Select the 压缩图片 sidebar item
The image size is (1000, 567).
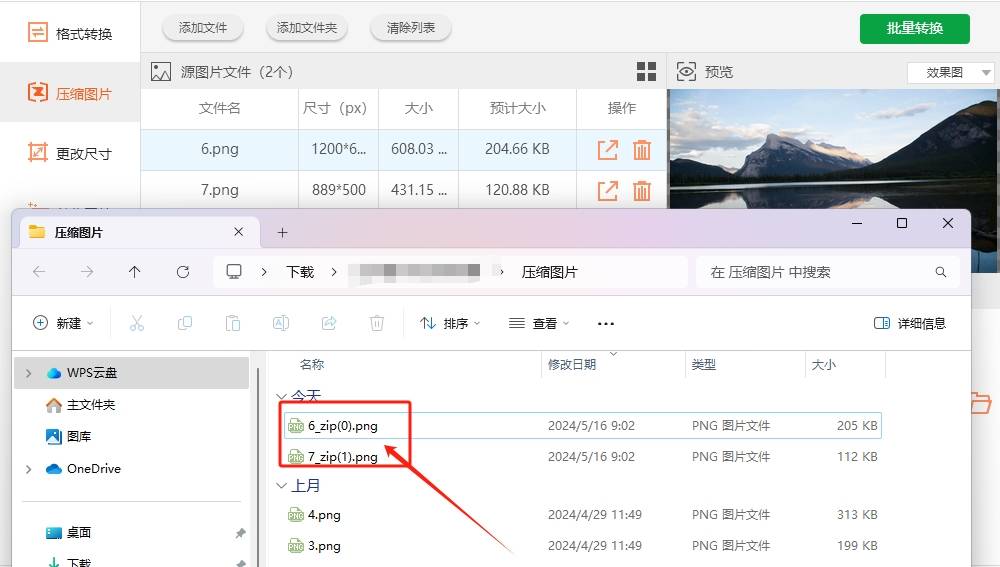coord(70,93)
